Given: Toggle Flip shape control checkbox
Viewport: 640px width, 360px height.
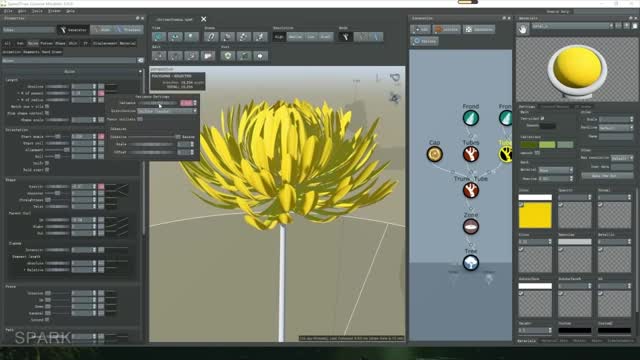Looking at the screenshot, I should click(x=47, y=113).
